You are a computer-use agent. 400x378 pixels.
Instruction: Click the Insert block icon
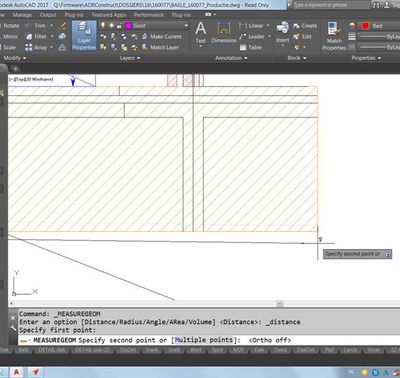point(283,33)
